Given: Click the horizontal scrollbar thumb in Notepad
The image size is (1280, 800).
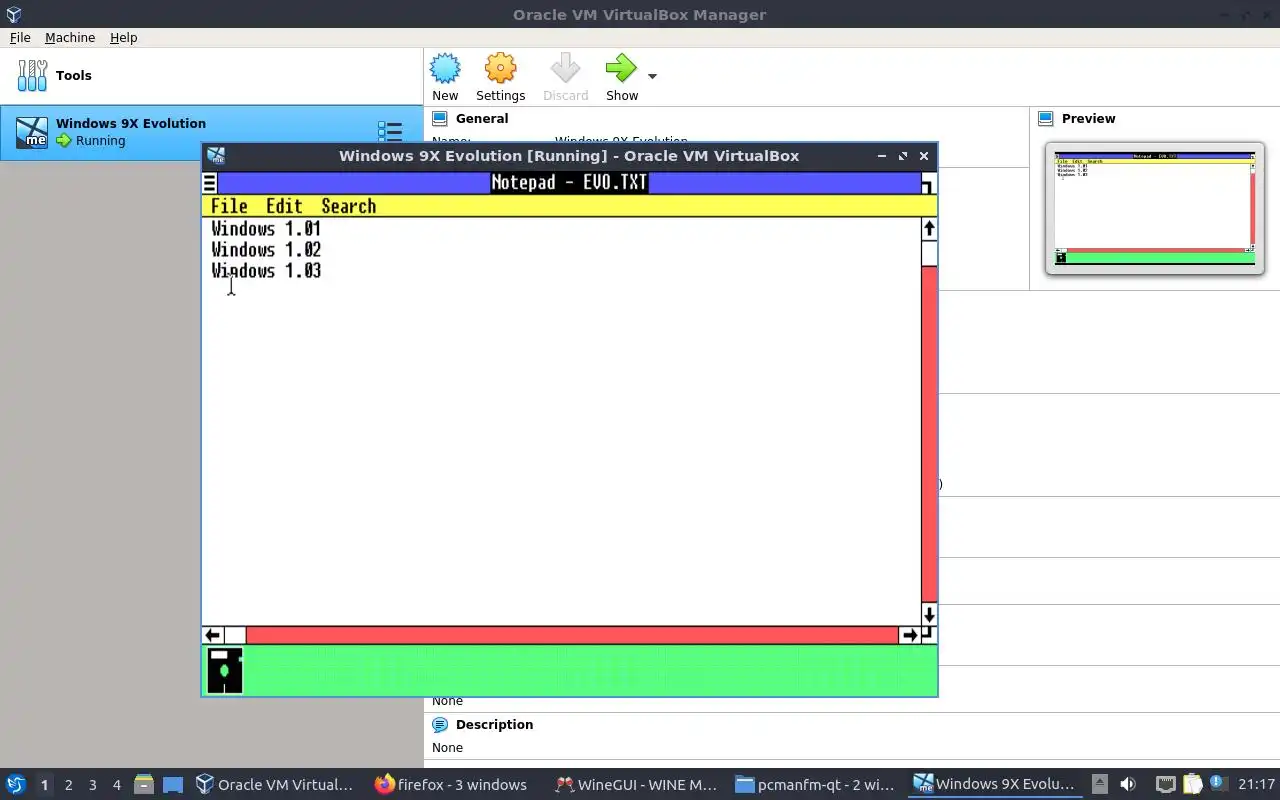Looking at the screenshot, I should pos(235,635).
